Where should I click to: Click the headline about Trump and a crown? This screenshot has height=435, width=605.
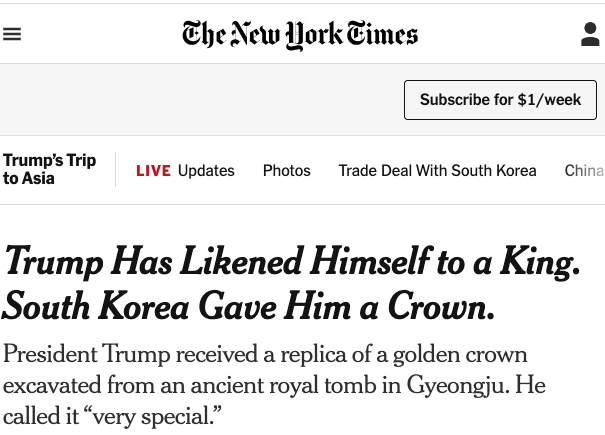pyautogui.click(x=290, y=284)
